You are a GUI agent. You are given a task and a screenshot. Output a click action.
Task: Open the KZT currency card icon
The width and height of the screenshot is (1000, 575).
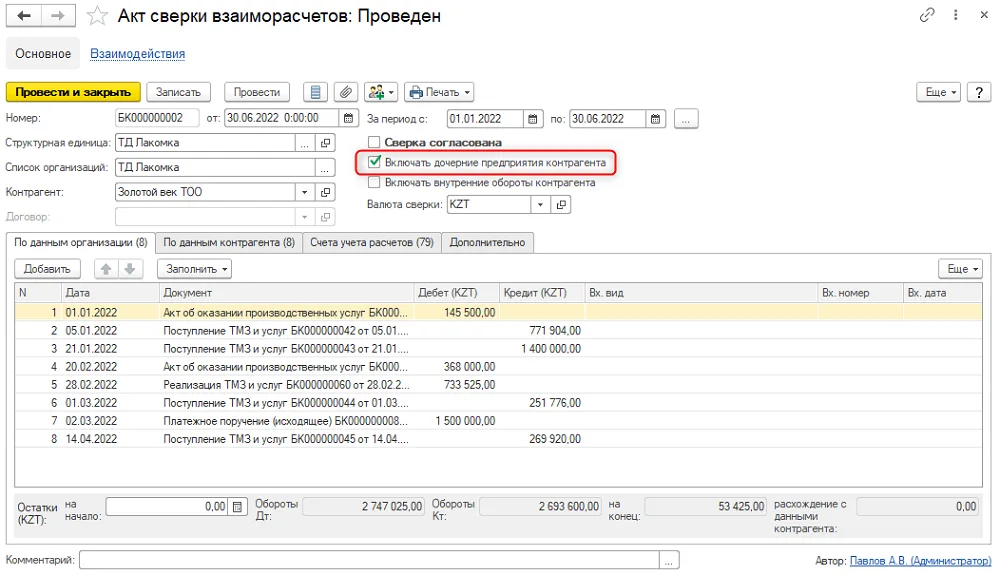561,204
